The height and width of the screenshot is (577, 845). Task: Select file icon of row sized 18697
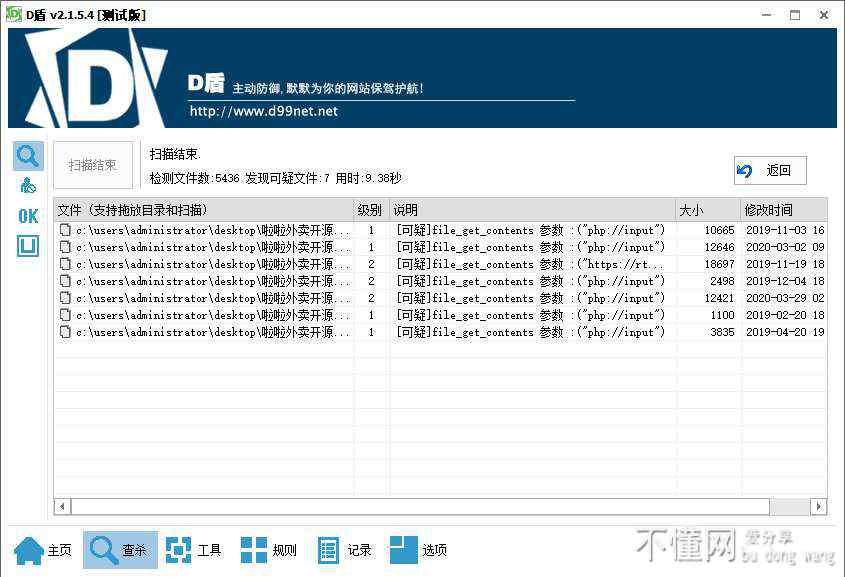[65, 264]
